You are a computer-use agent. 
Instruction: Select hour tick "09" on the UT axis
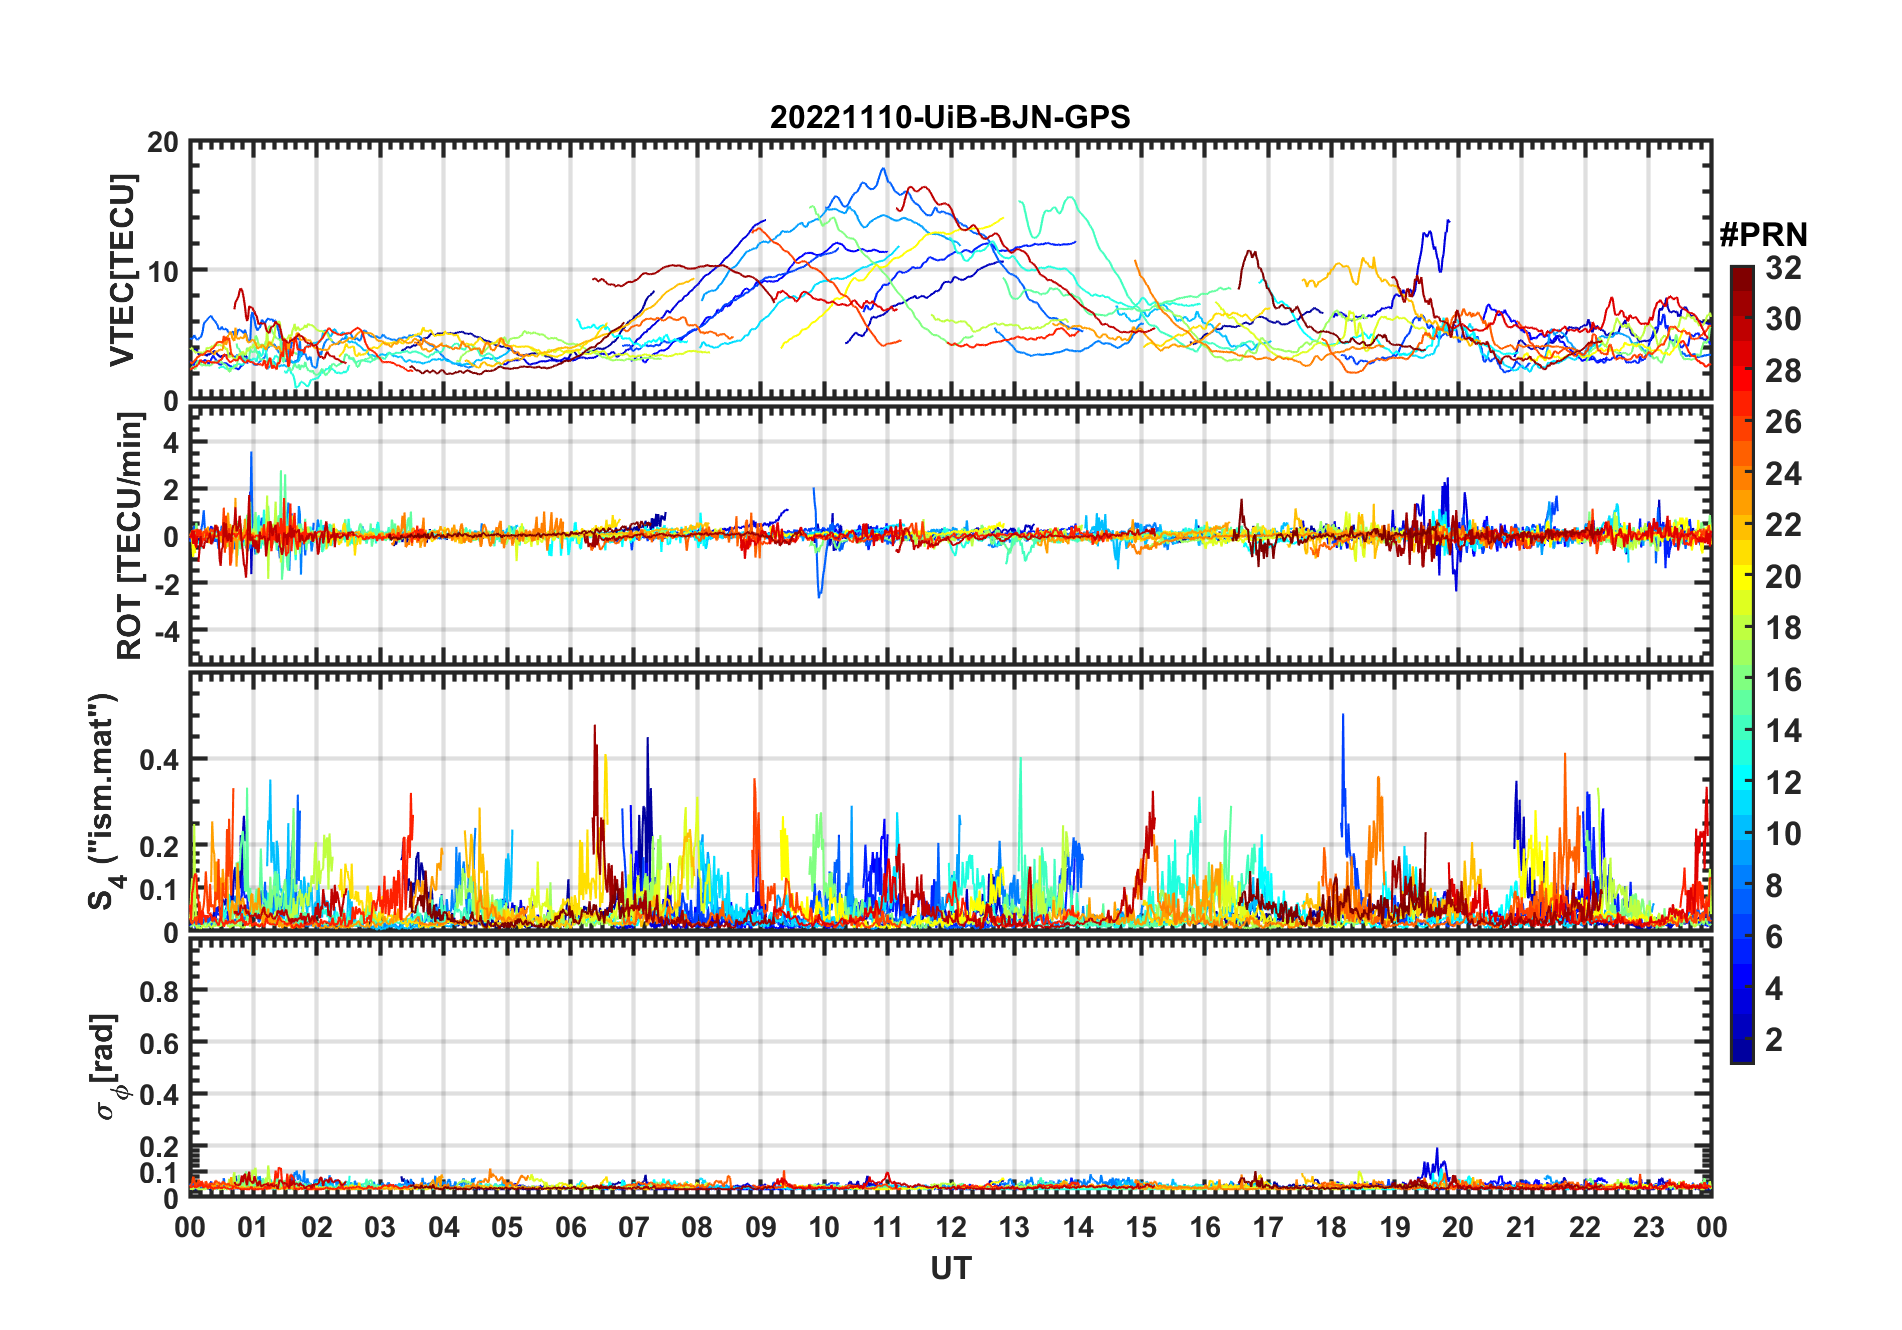click(761, 1227)
